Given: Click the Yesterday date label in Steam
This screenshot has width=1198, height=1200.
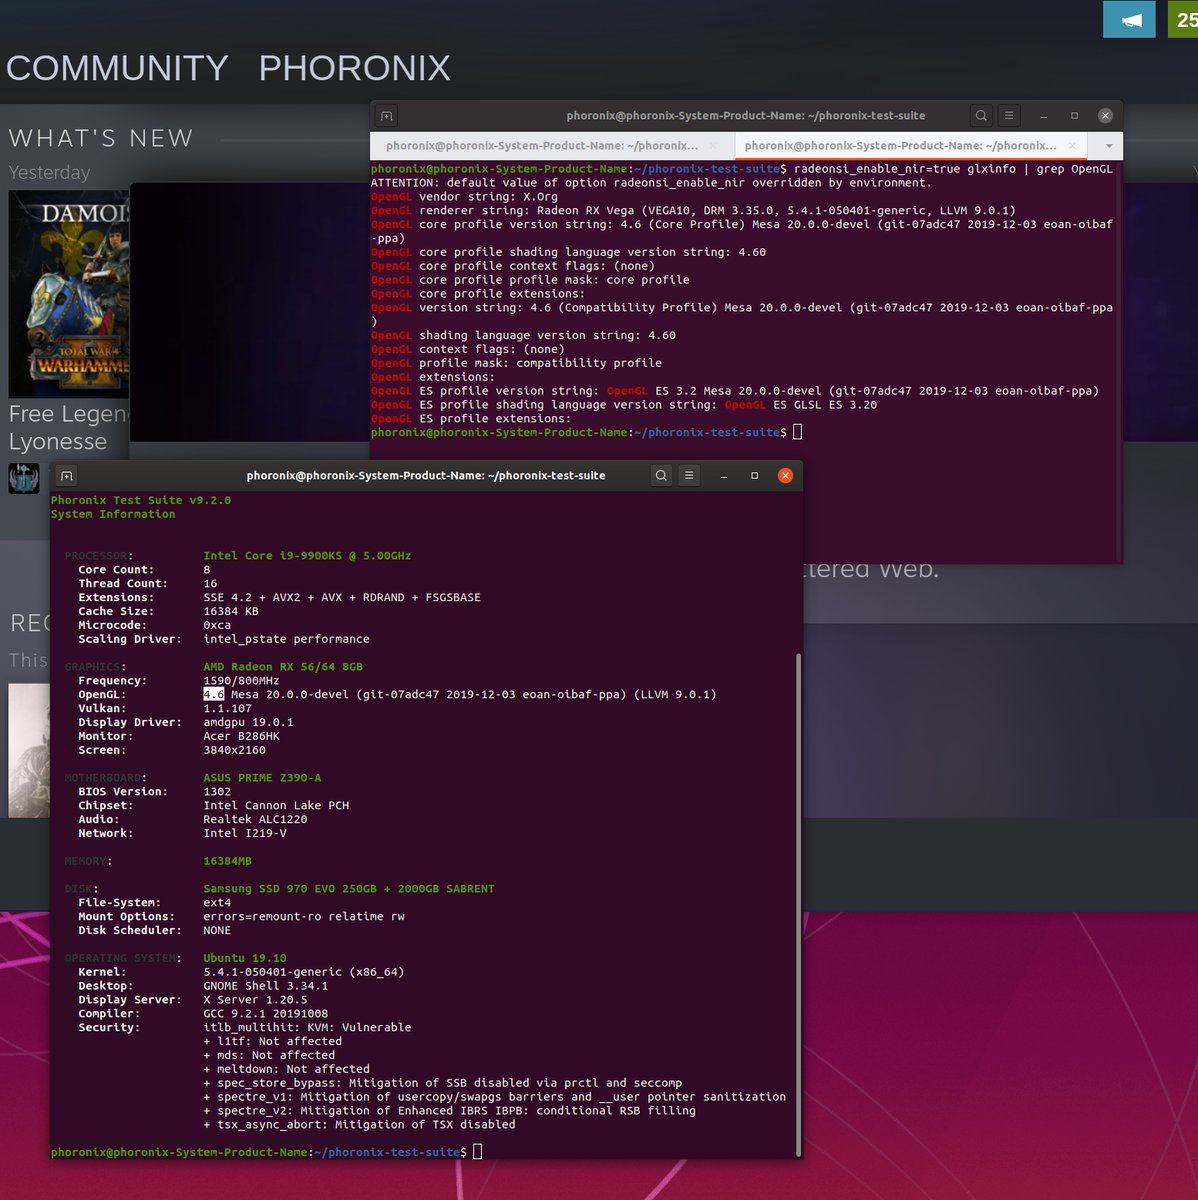Looking at the screenshot, I should 49,173.
